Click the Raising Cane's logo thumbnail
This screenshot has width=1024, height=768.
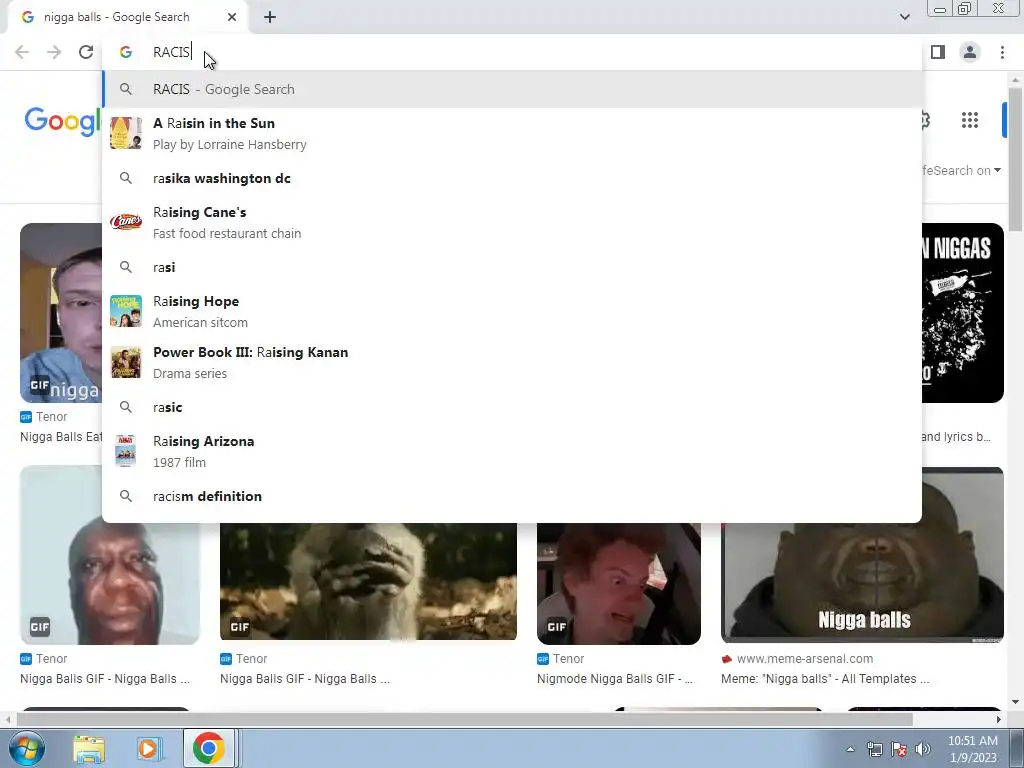coord(125,222)
